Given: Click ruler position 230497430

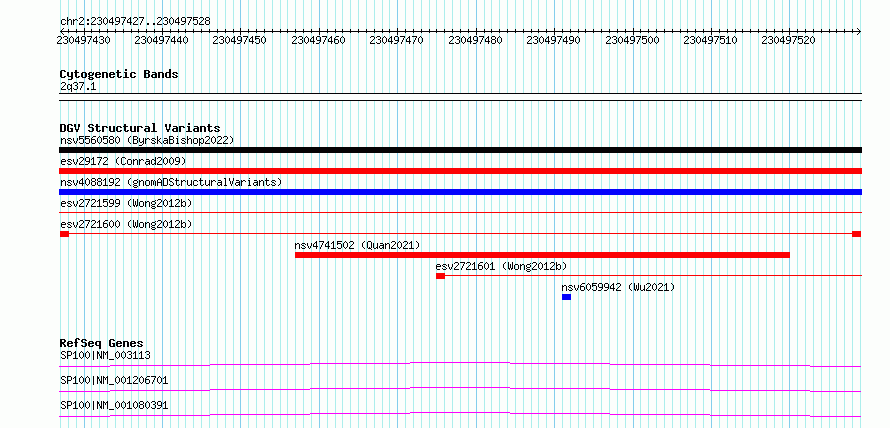Looking at the screenshot, I should click(84, 40).
